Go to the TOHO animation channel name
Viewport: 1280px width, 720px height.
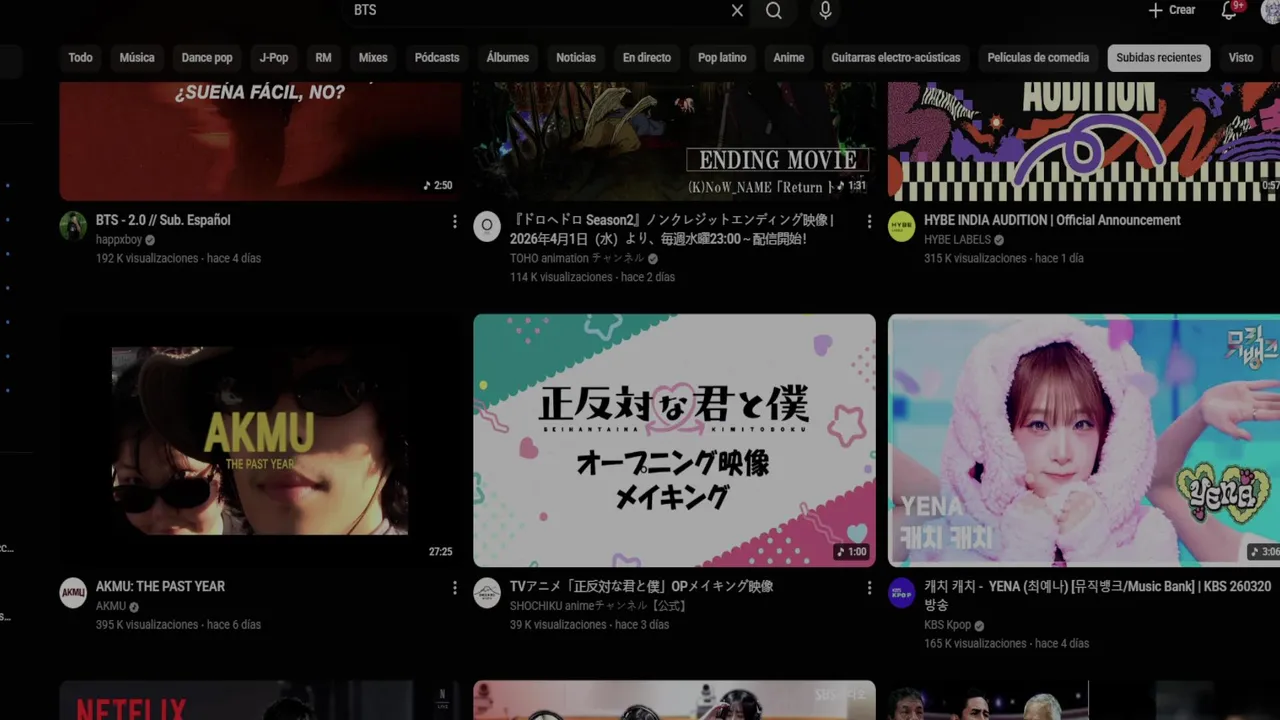pyautogui.click(x=577, y=258)
